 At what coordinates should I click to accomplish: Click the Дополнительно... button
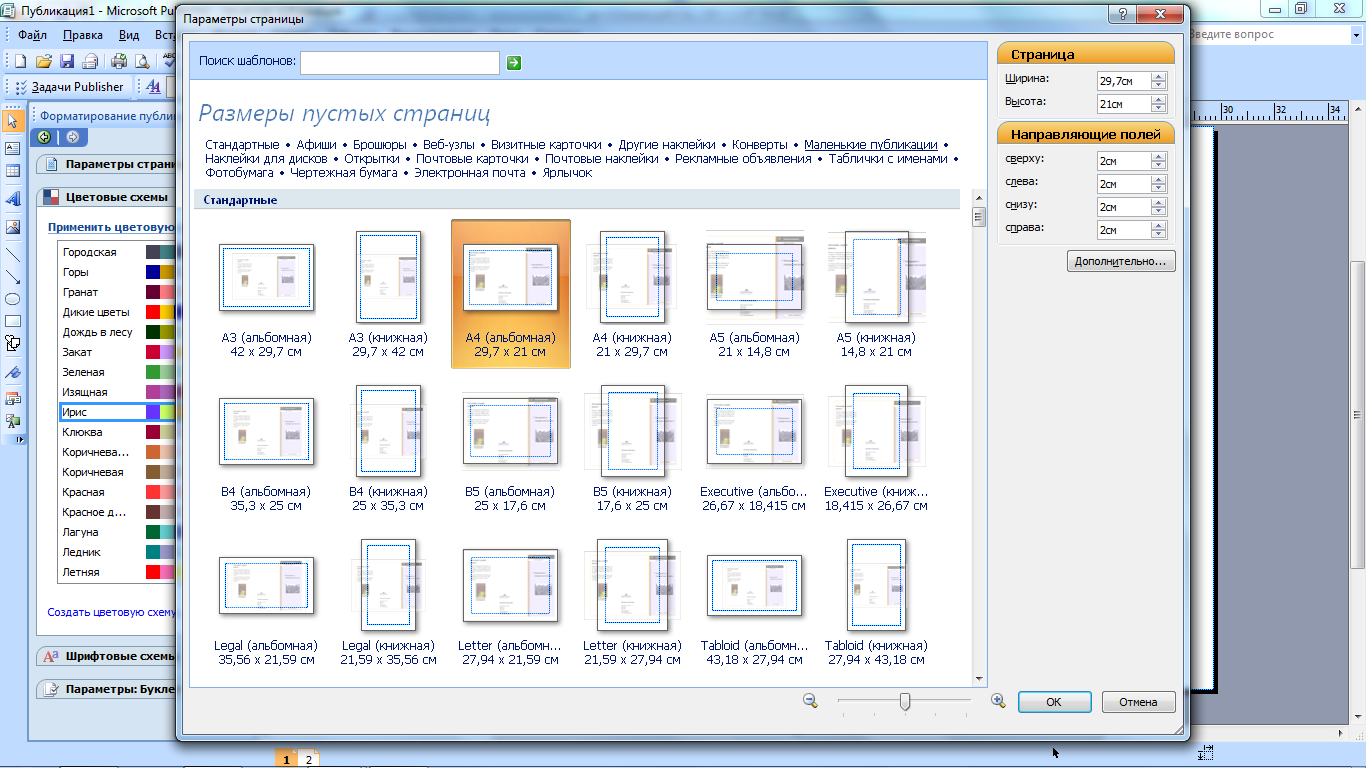[x=1121, y=262]
